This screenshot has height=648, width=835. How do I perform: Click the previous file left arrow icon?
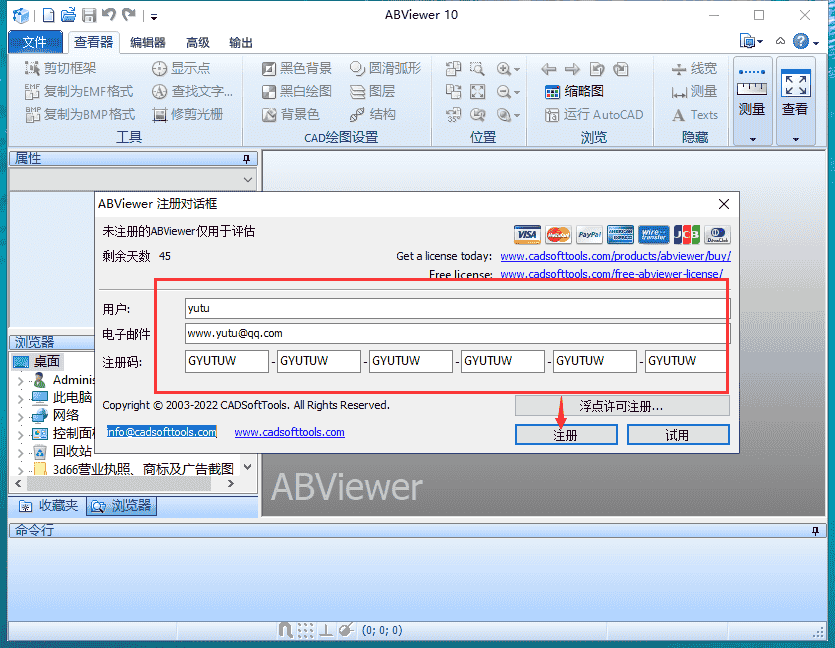coord(549,69)
